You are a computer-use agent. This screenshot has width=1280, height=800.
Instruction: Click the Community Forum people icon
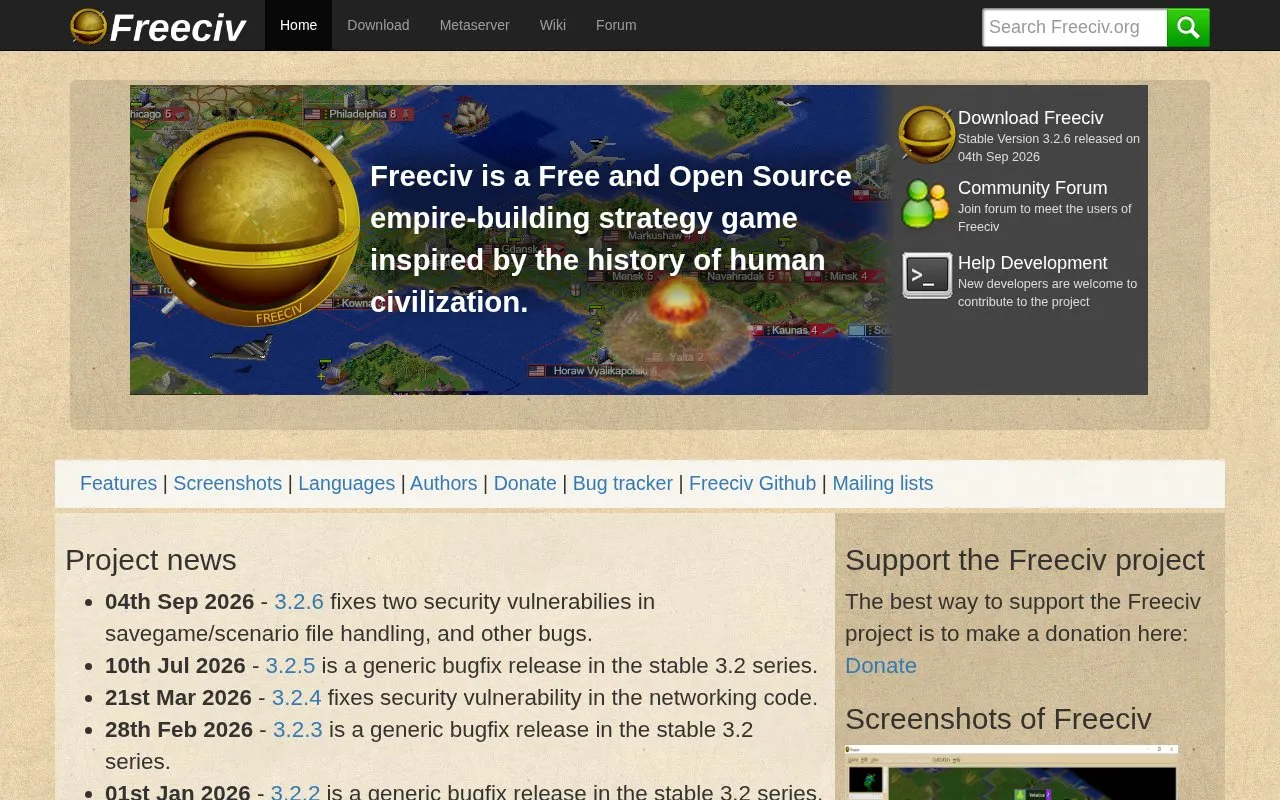926,204
